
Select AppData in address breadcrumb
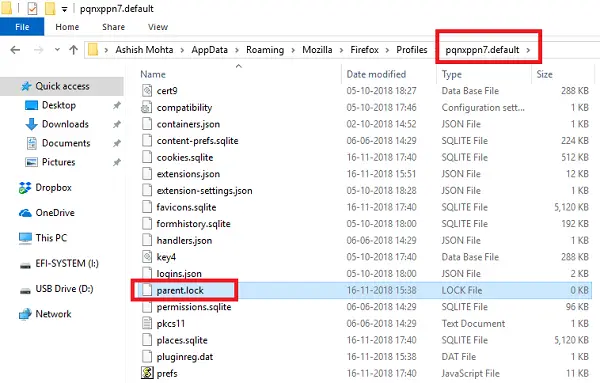coord(209,50)
